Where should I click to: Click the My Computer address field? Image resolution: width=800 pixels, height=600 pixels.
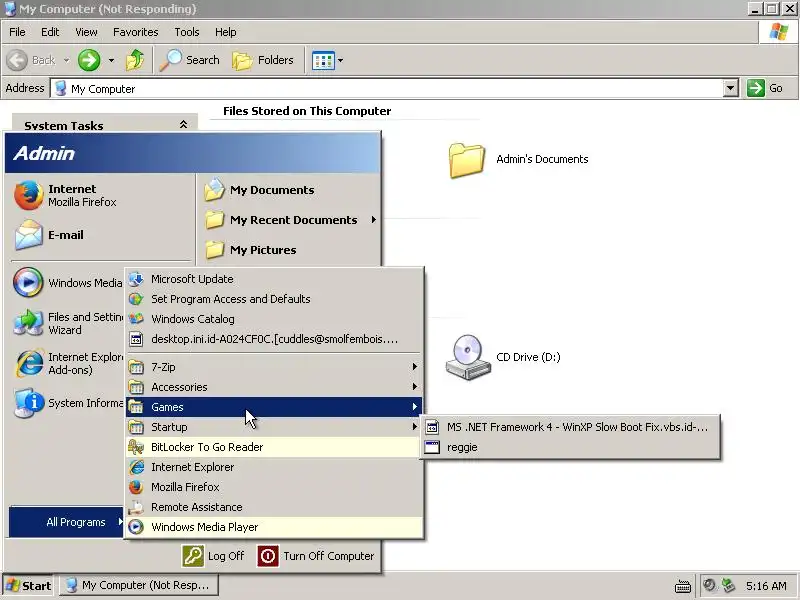pos(386,88)
